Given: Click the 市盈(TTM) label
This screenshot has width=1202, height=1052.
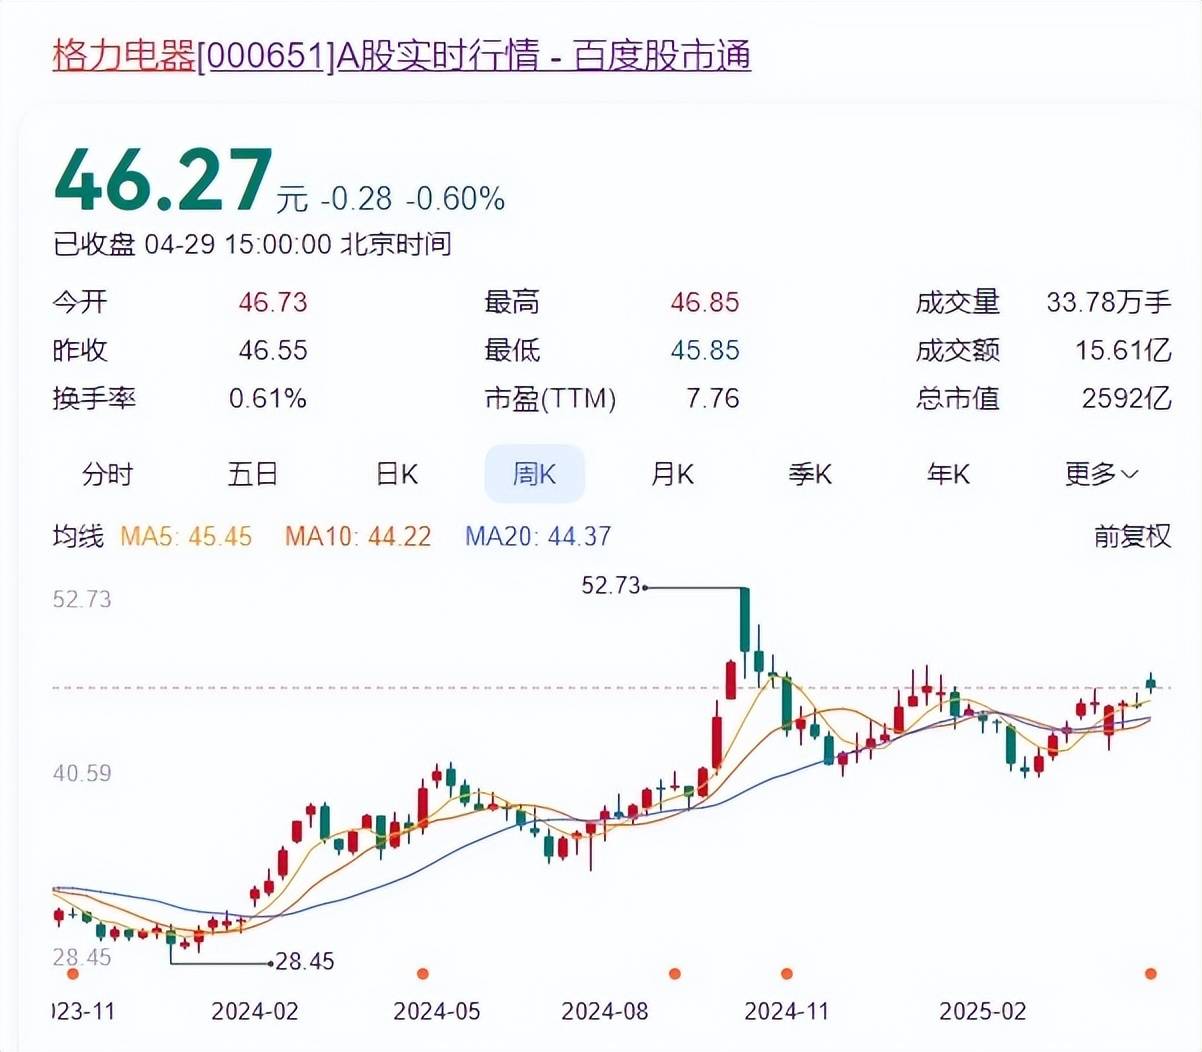Looking at the screenshot, I should (550, 398).
